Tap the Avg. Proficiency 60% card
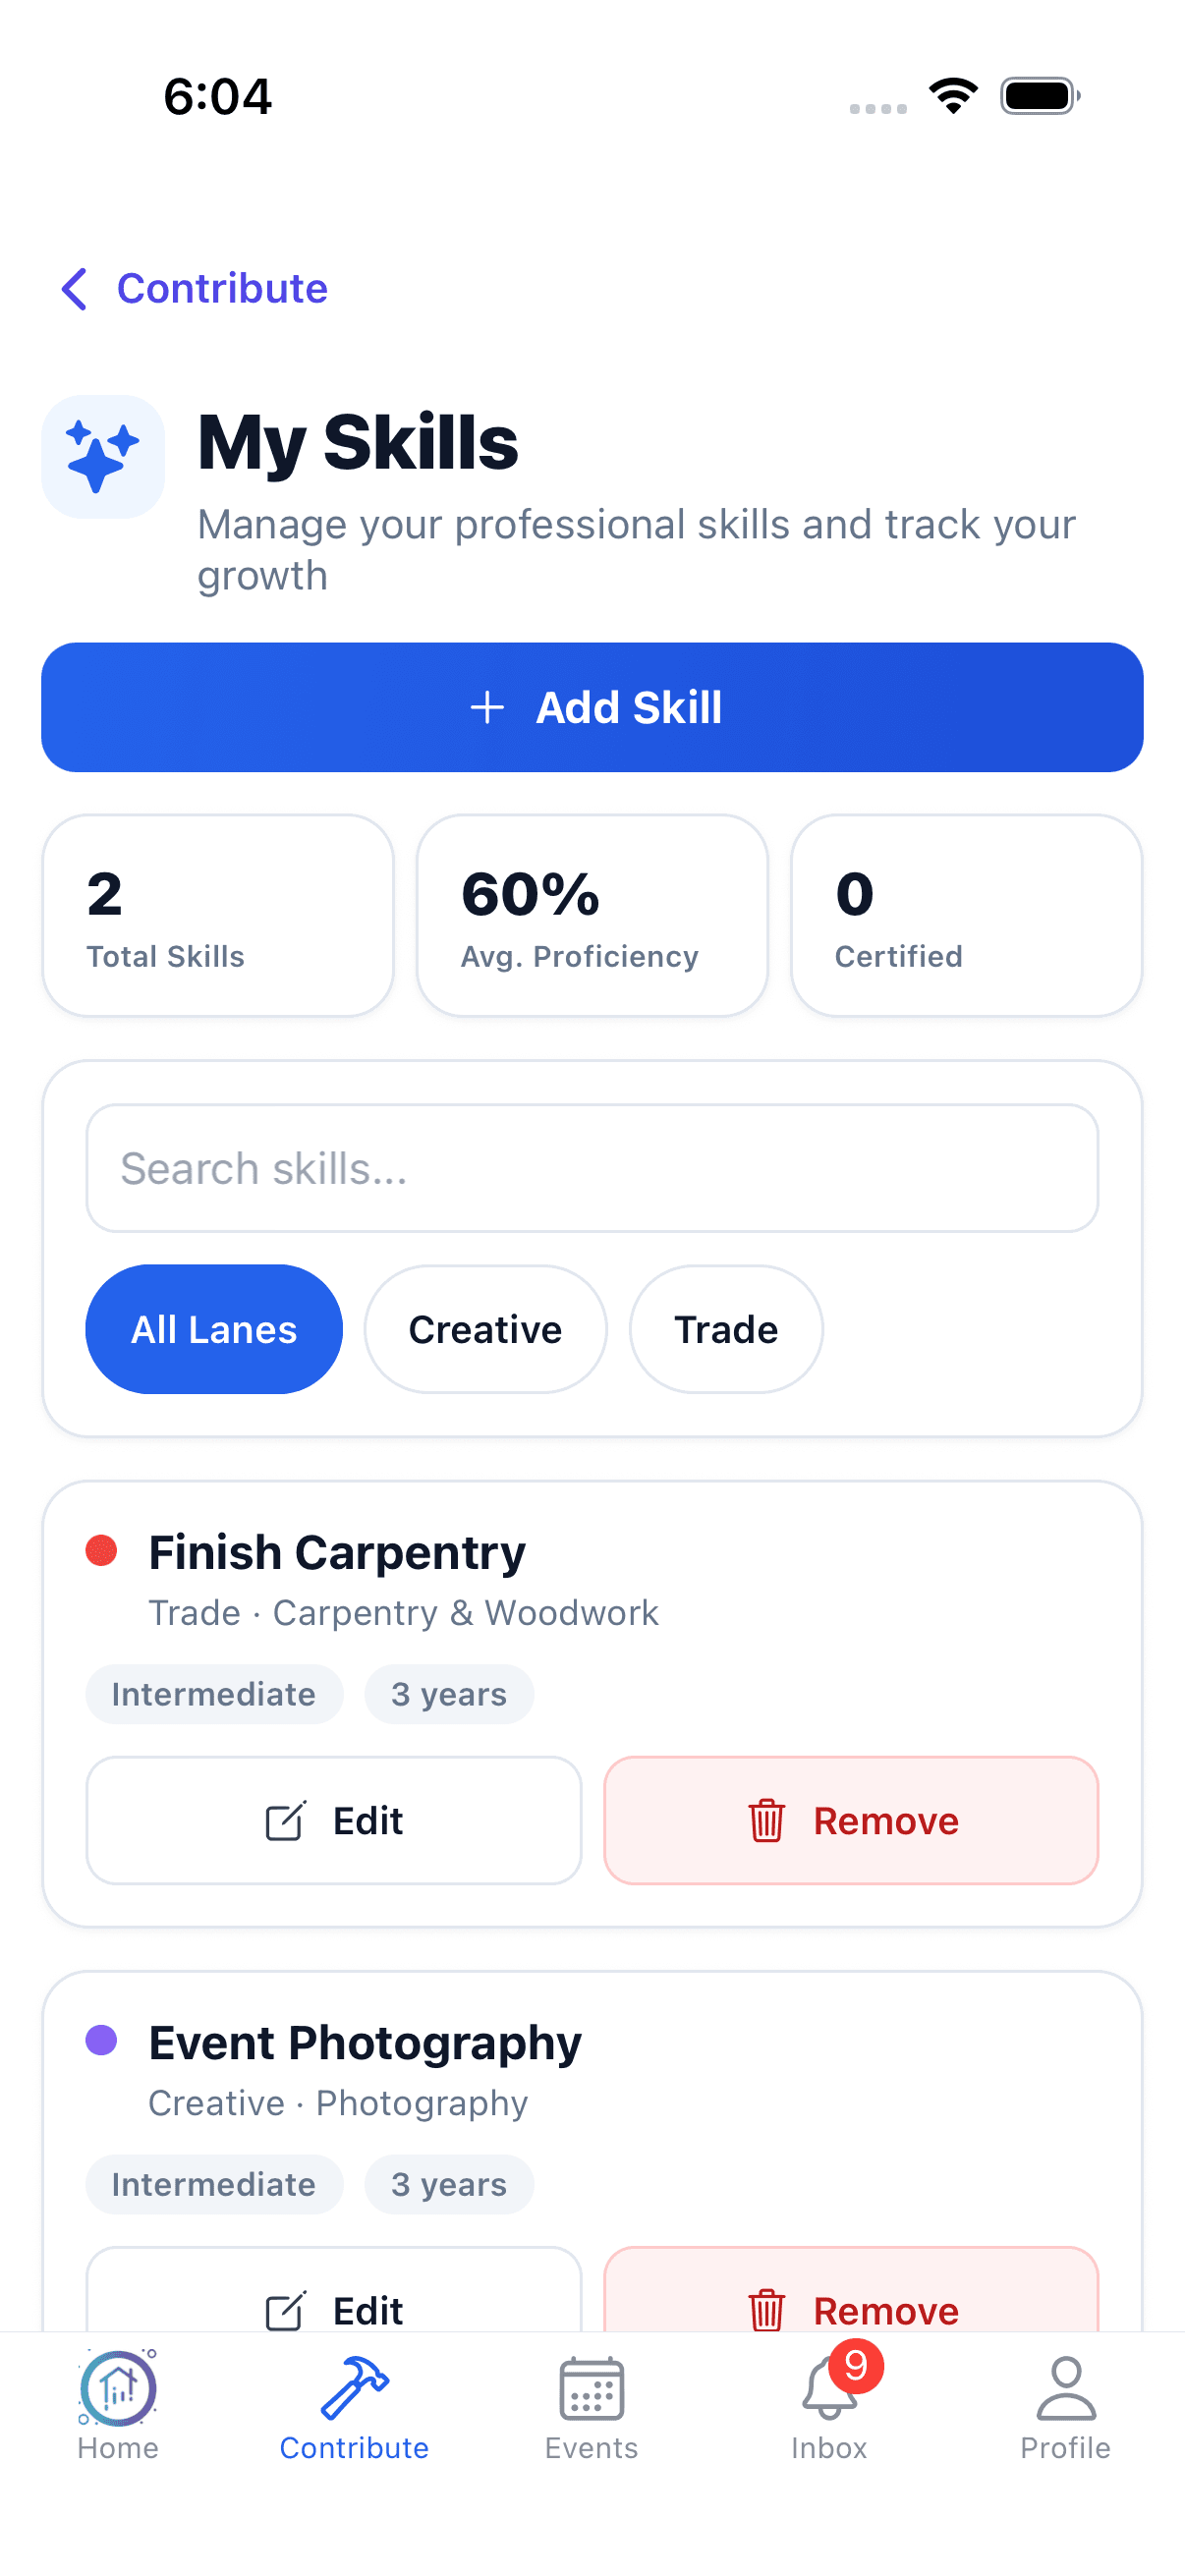This screenshot has height=2576, width=1185. [592, 915]
